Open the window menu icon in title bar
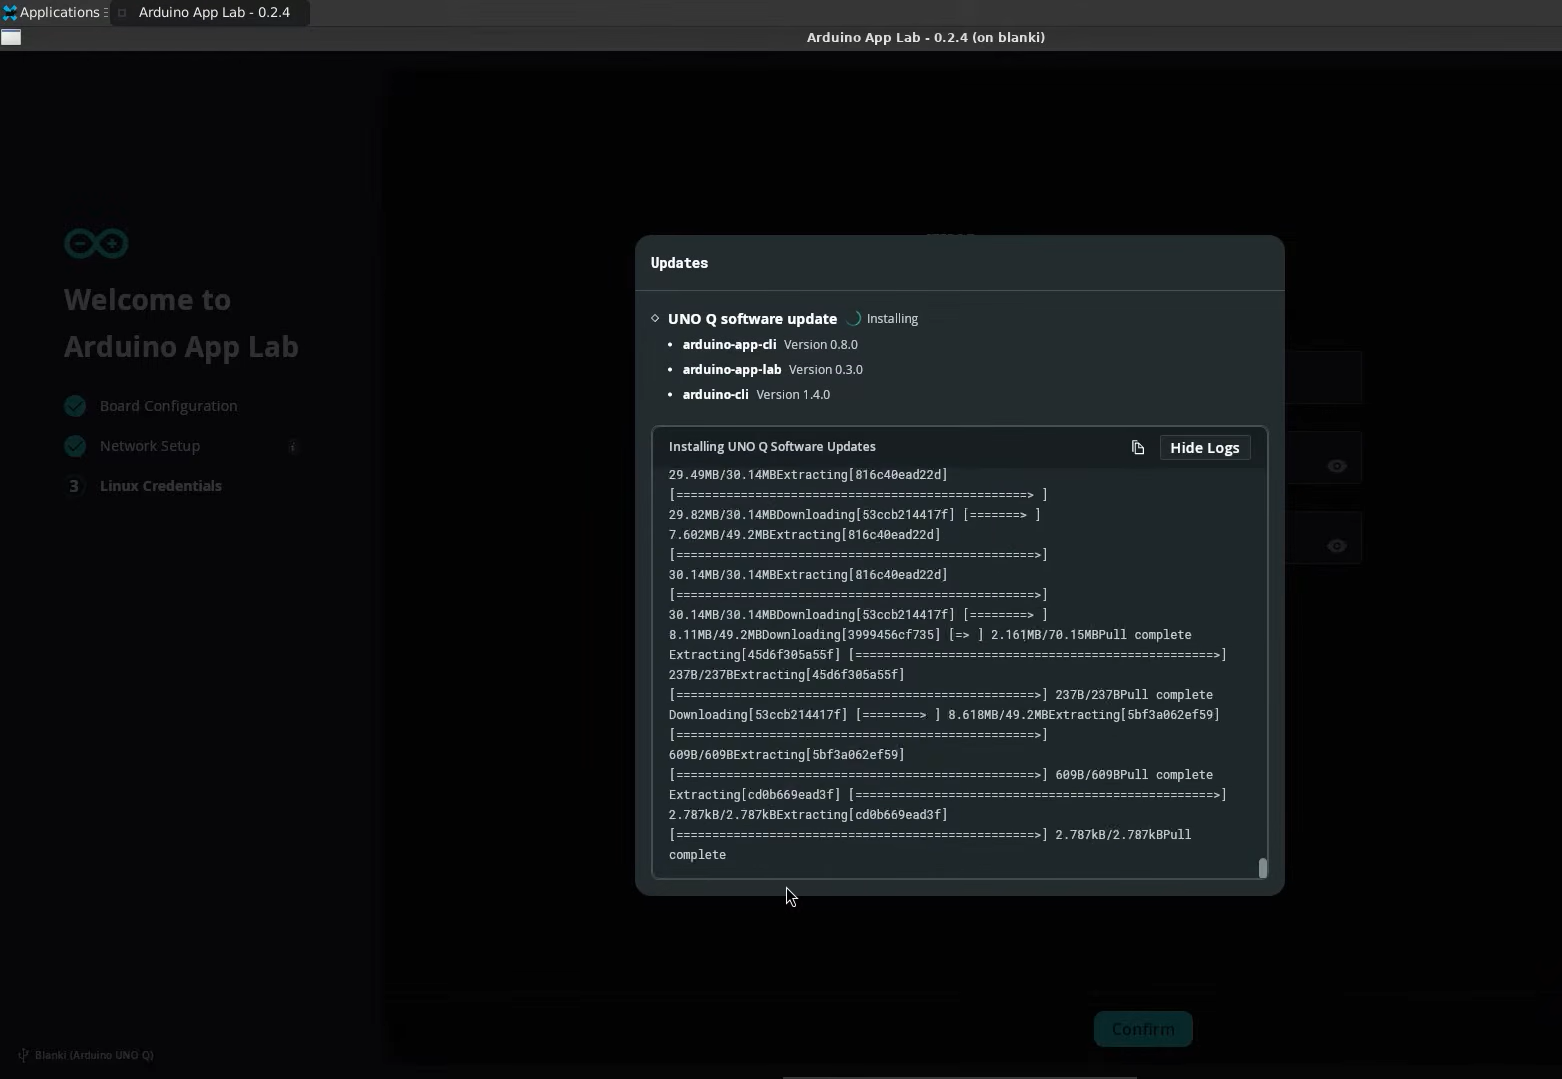This screenshot has width=1562, height=1079. 11,37
